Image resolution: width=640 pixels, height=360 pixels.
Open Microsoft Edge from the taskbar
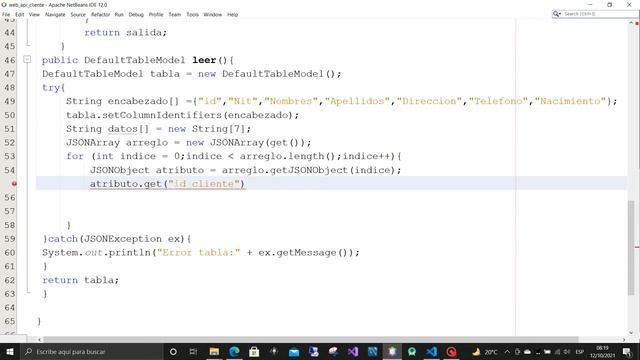pos(234,351)
